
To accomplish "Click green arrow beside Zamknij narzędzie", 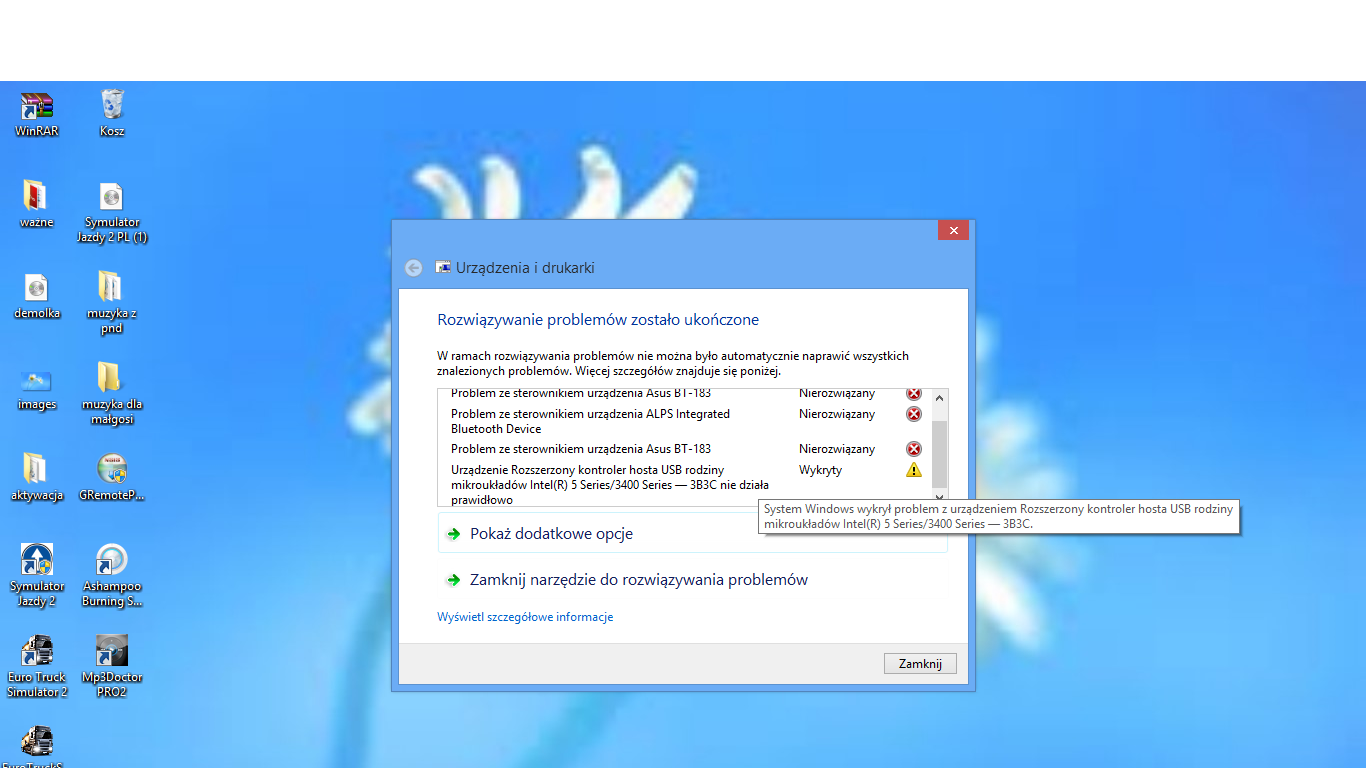I will (454, 580).
